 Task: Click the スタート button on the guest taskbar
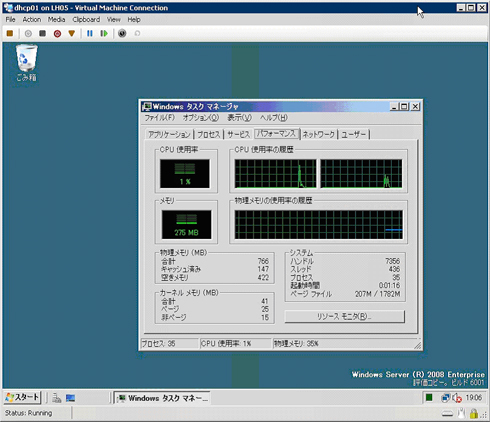point(22,397)
